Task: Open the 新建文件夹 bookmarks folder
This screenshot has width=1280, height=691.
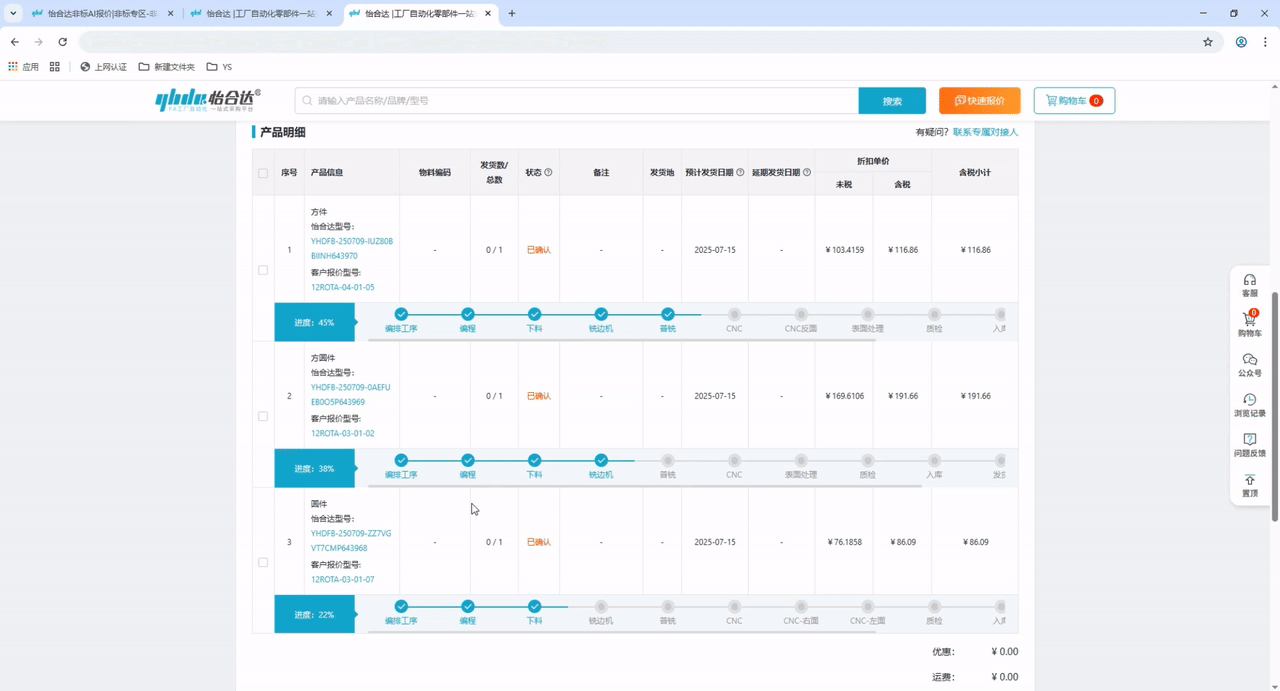Action: coord(166,67)
